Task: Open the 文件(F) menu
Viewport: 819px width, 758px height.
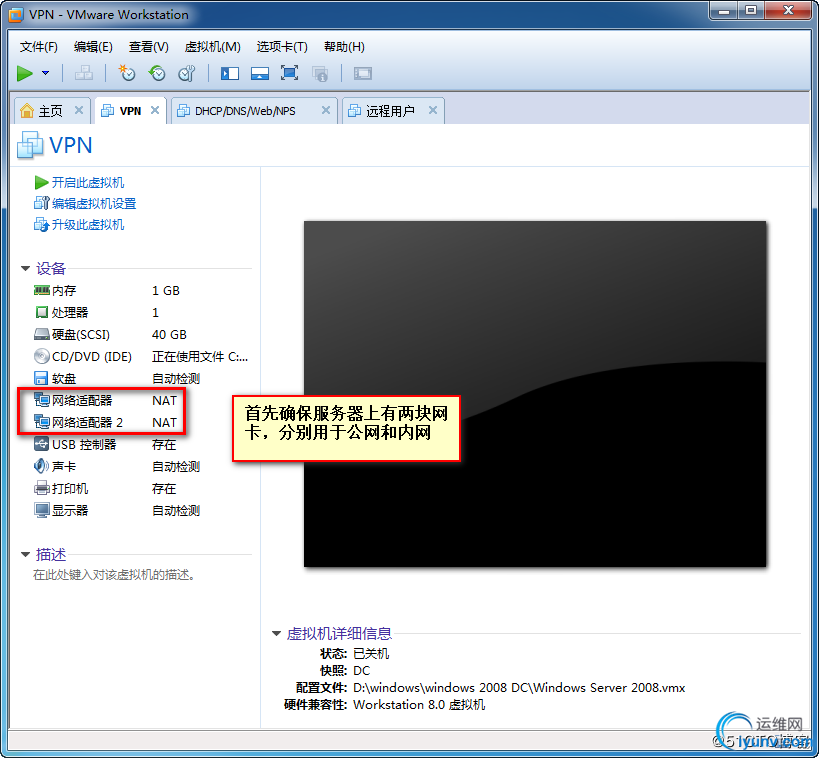Action: 39,47
